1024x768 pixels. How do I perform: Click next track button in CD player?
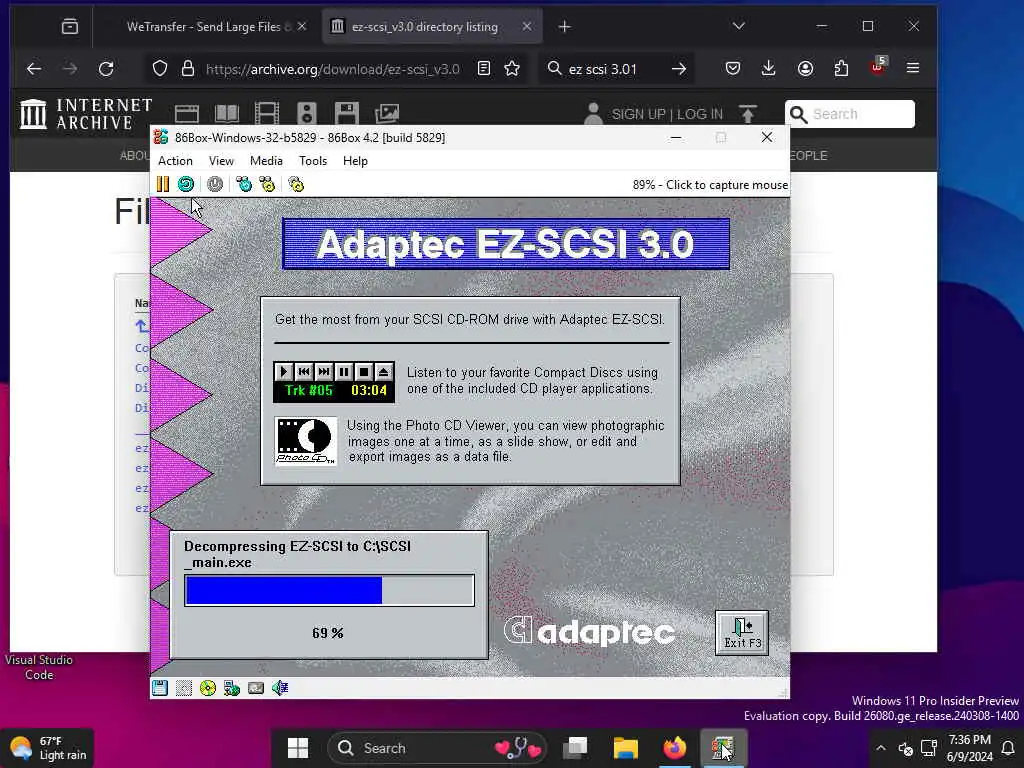click(324, 372)
